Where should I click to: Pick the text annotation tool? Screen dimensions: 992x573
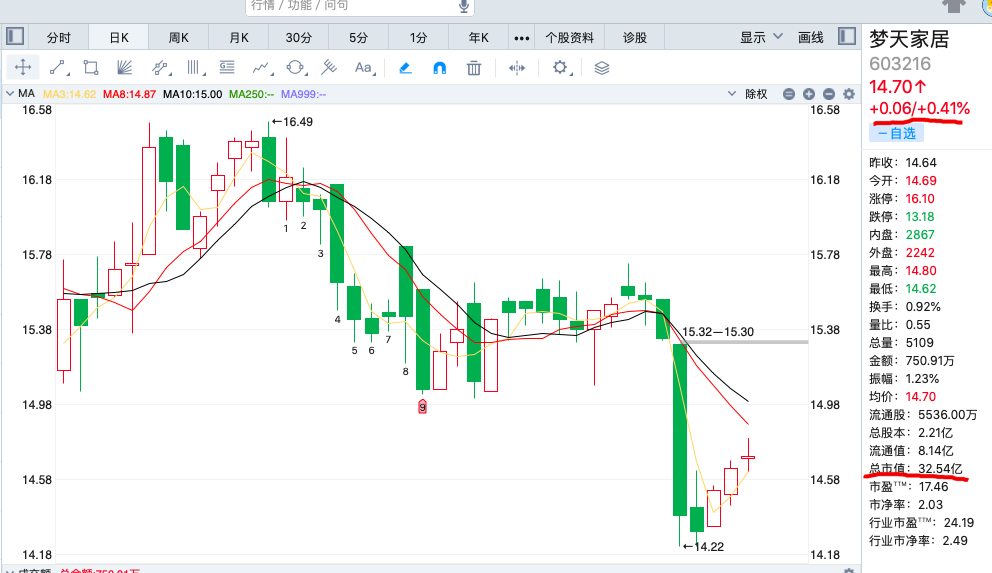(363, 68)
